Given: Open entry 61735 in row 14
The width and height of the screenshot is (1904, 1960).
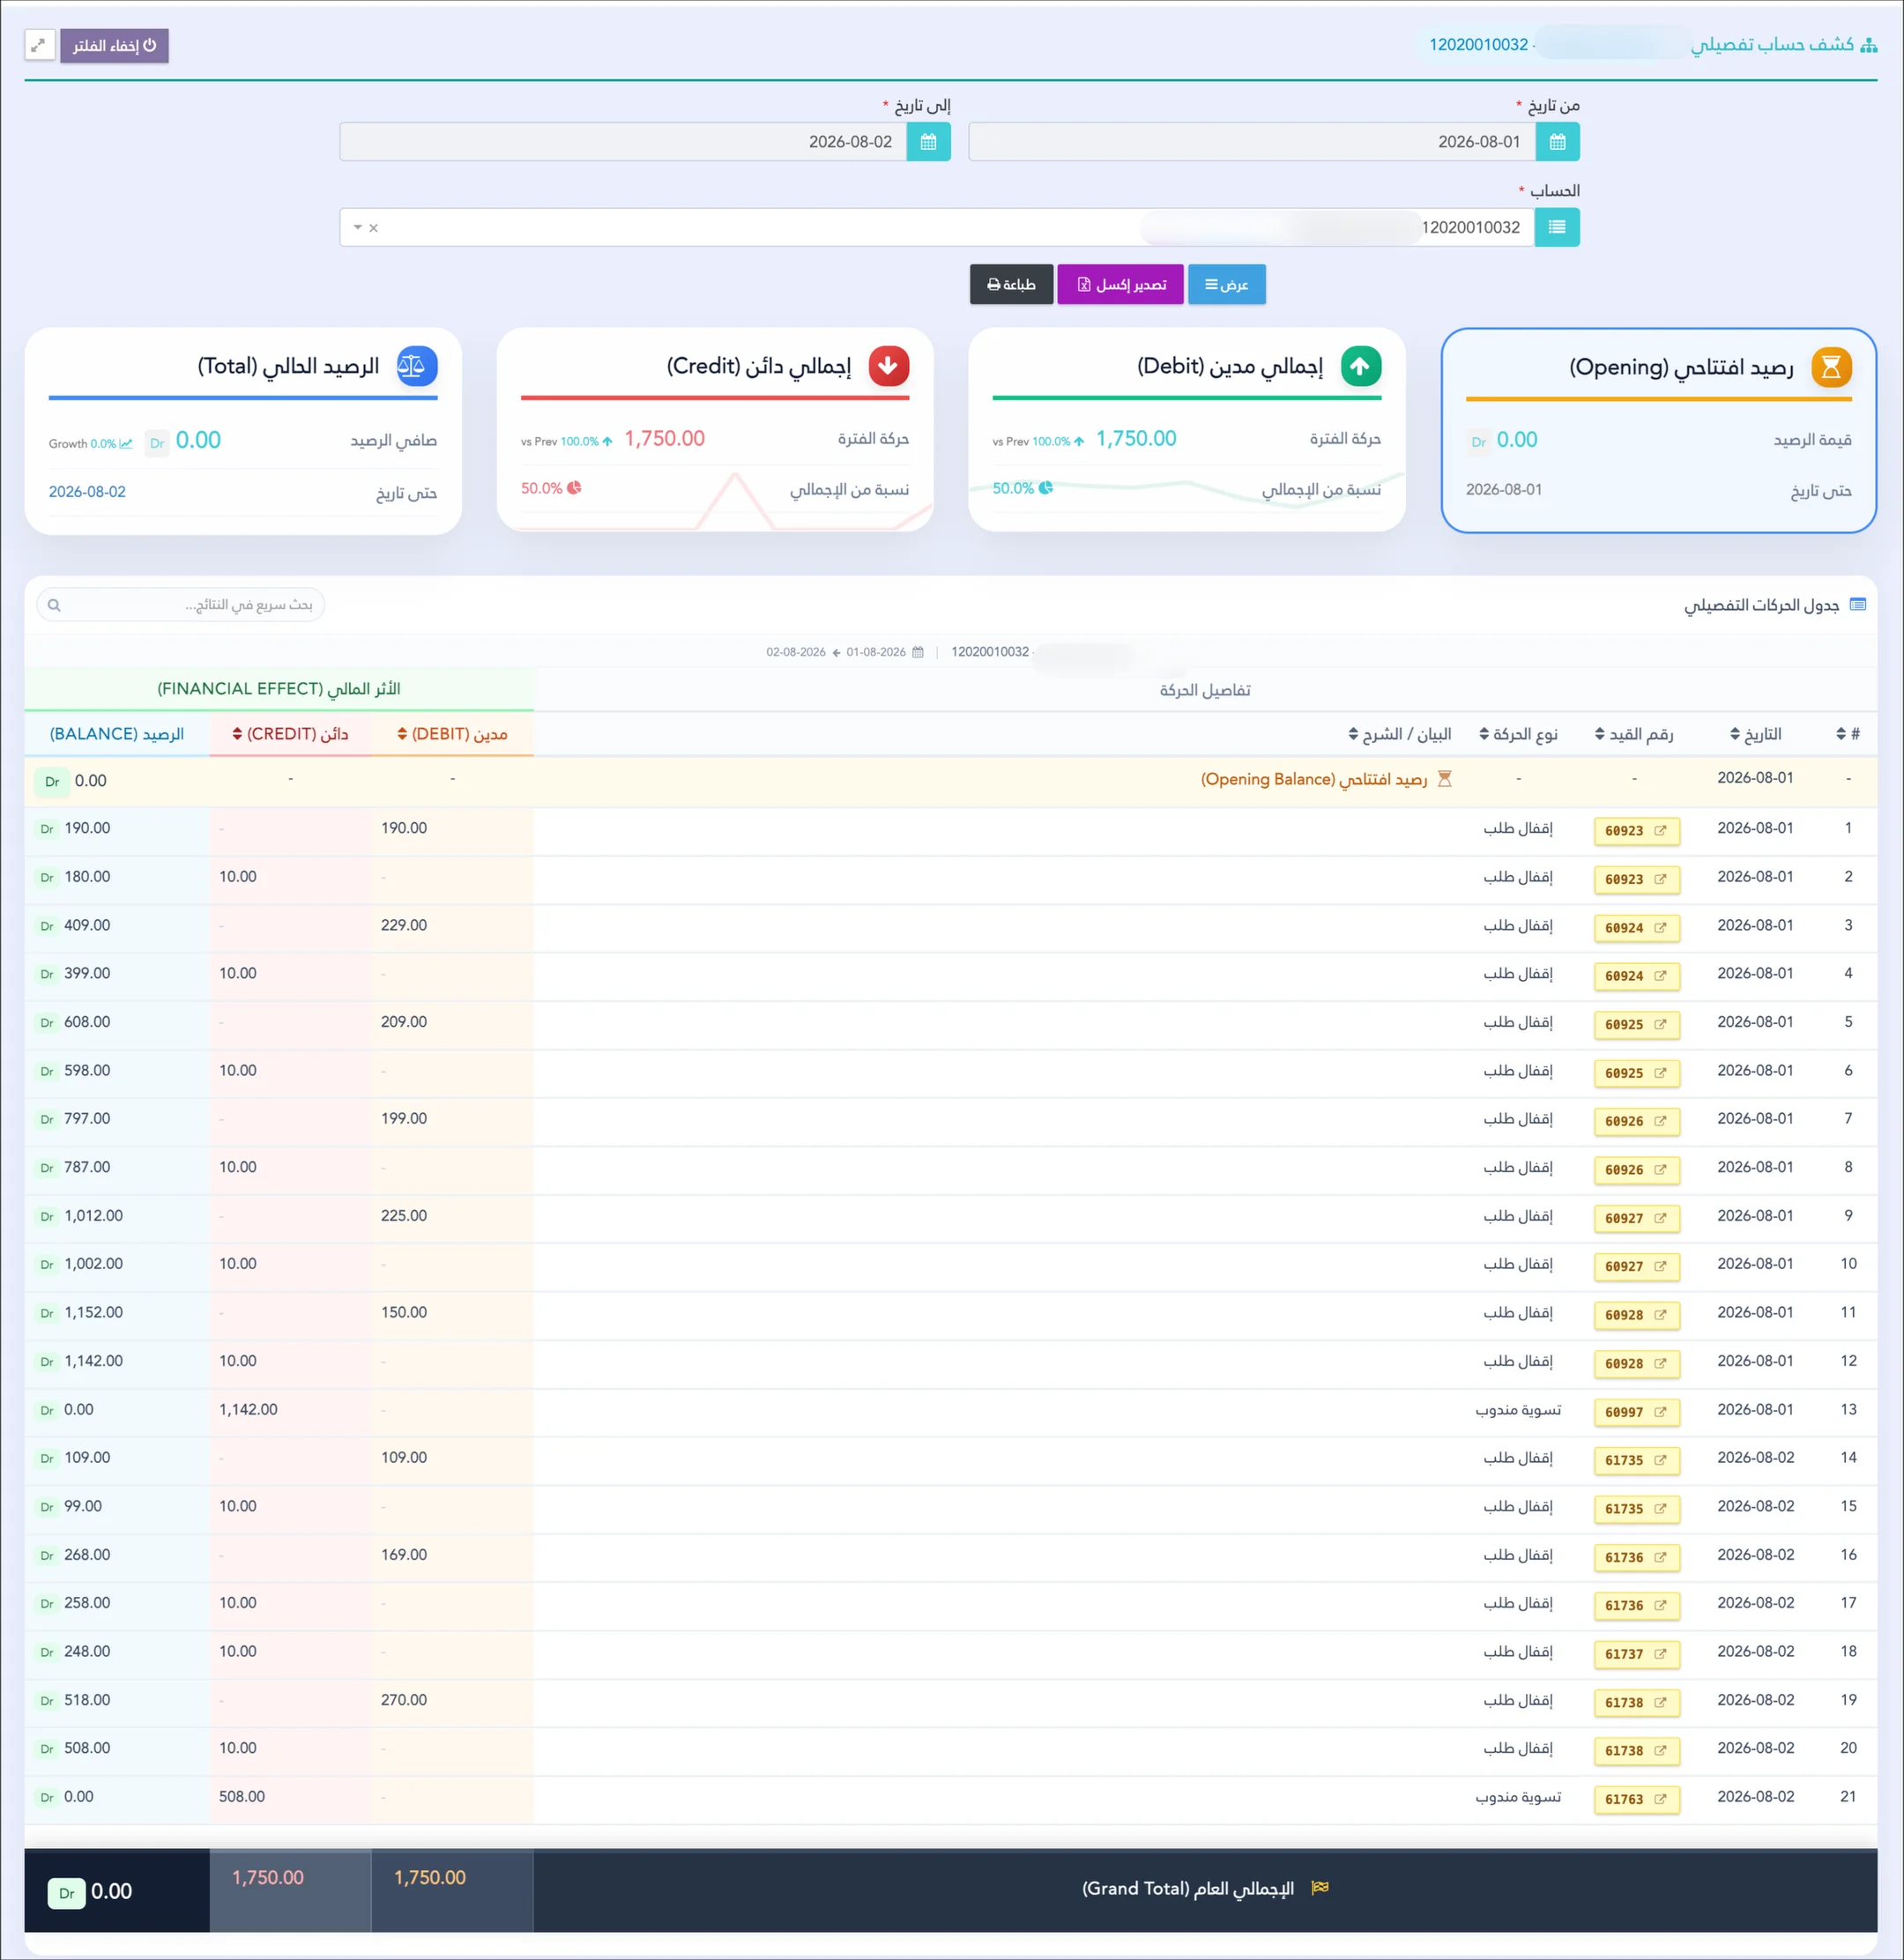Looking at the screenshot, I should click(1636, 1460).
